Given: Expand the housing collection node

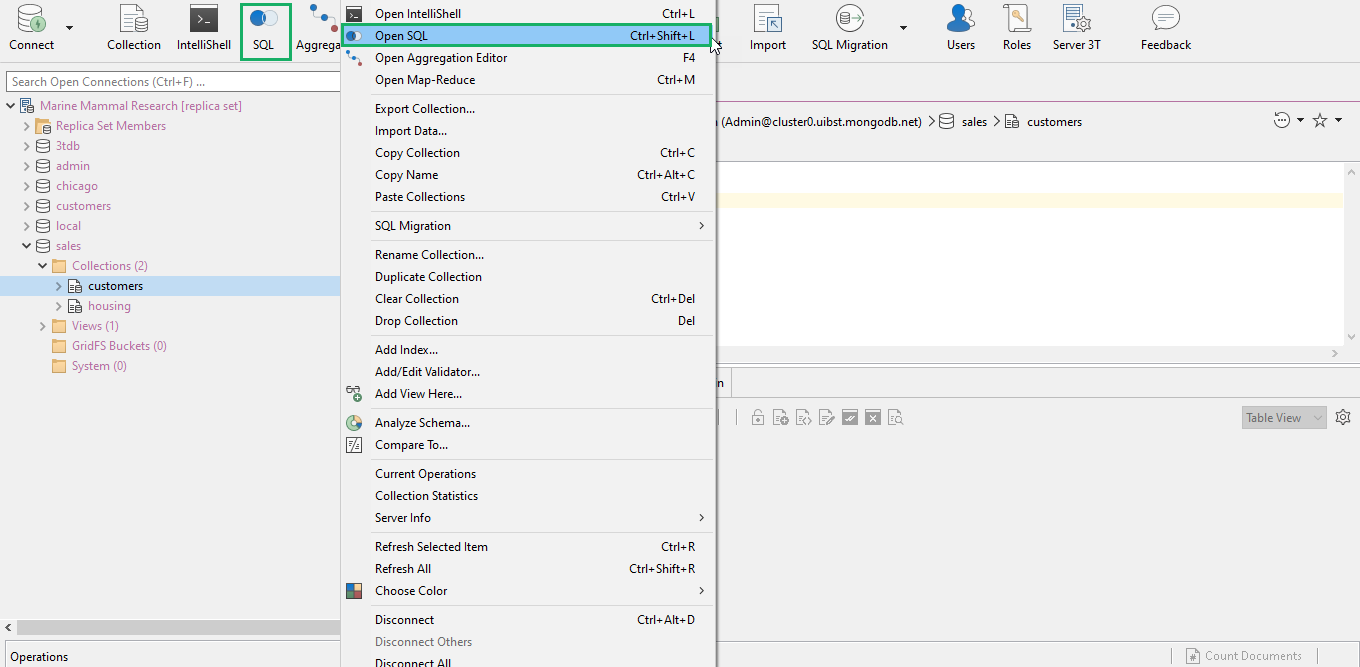Looking at the screenshot, I should coord(58,306).
